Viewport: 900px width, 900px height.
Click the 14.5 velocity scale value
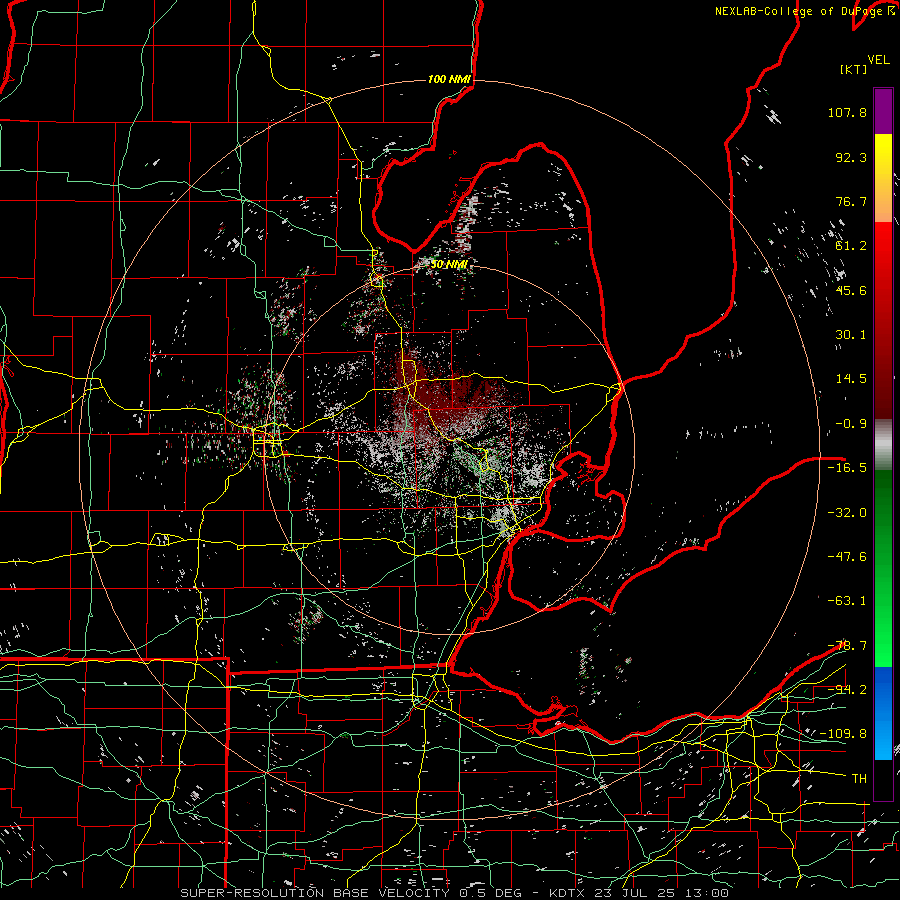tap(851, 379)
